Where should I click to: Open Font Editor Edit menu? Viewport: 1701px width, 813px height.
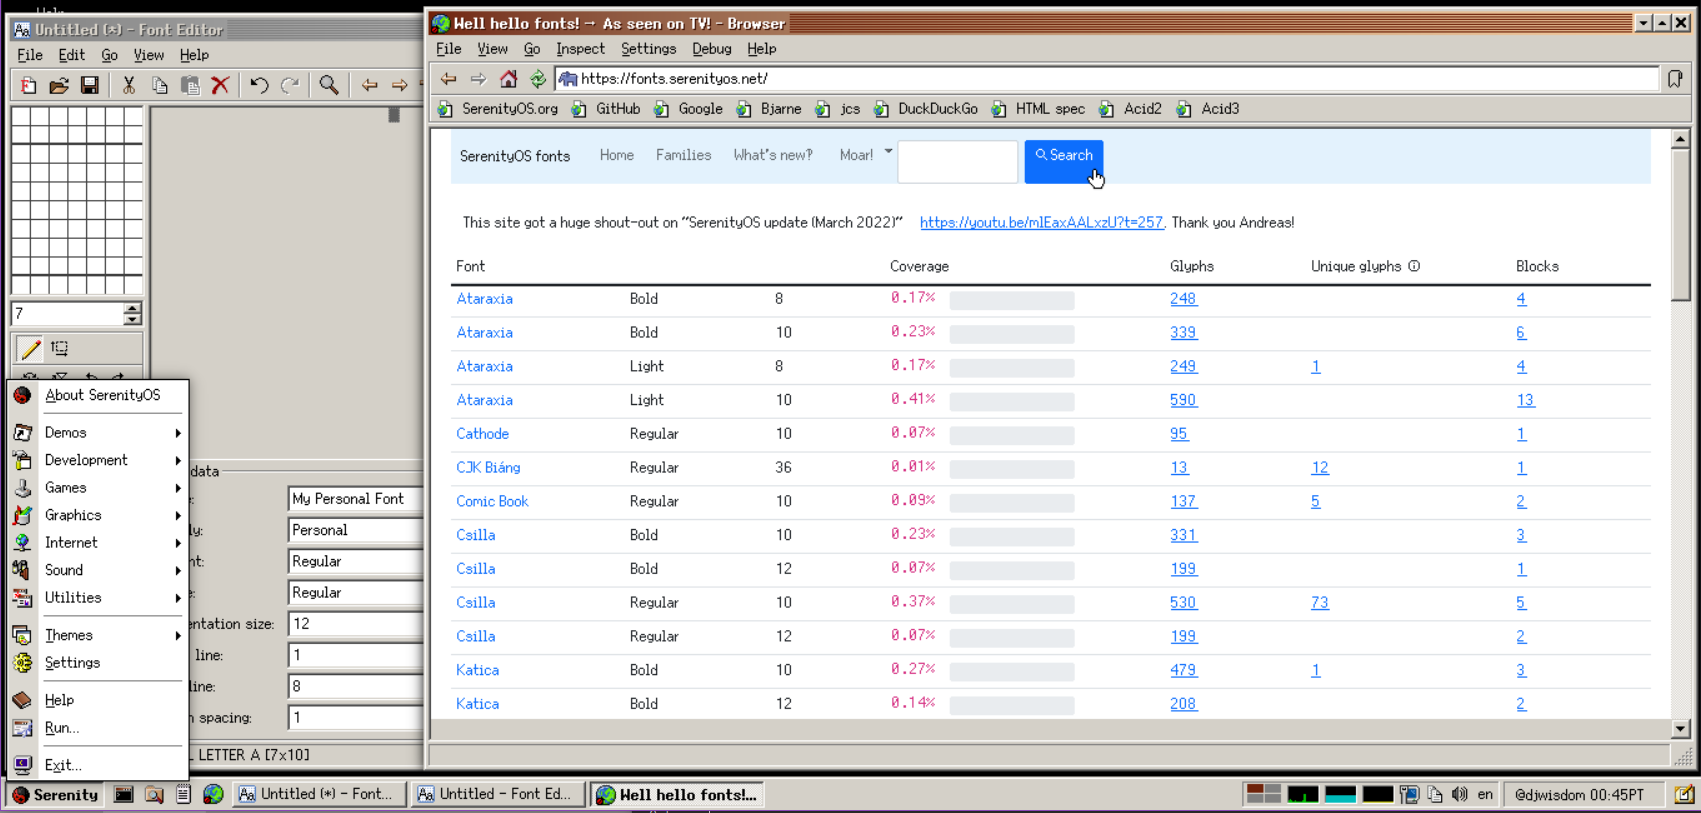71,55
